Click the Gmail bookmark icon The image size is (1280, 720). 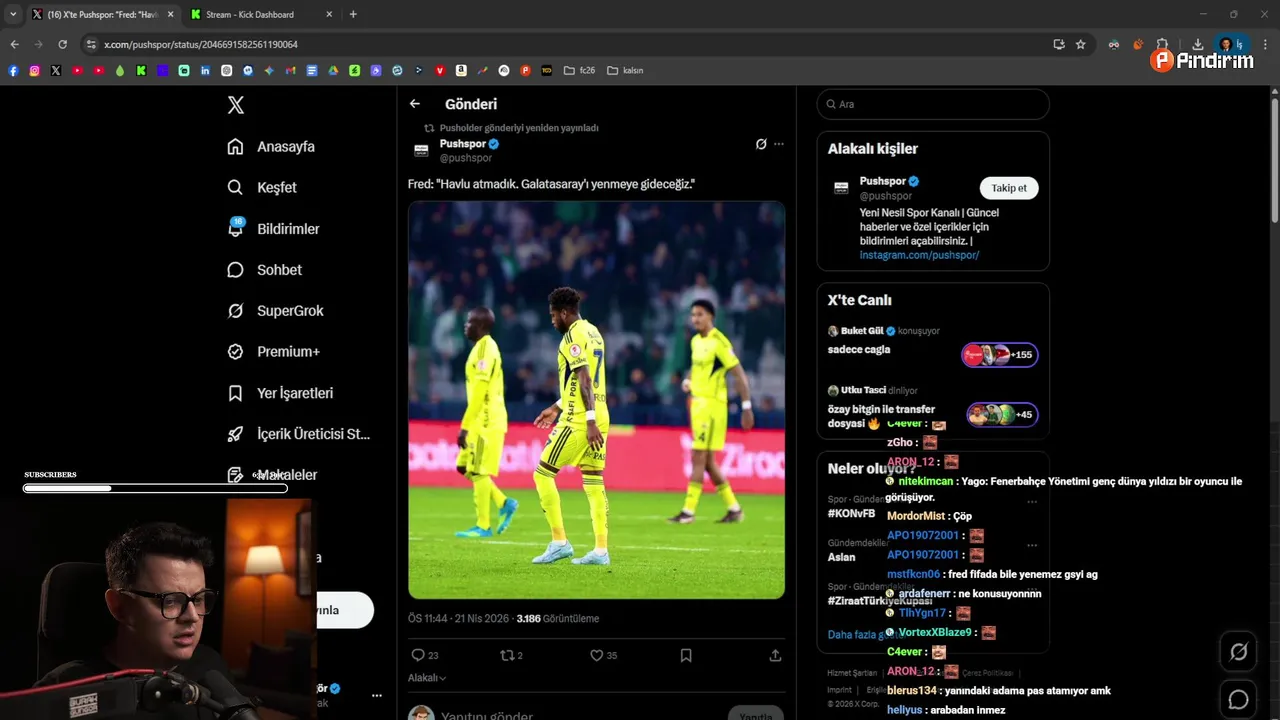(x=290, y=70)
